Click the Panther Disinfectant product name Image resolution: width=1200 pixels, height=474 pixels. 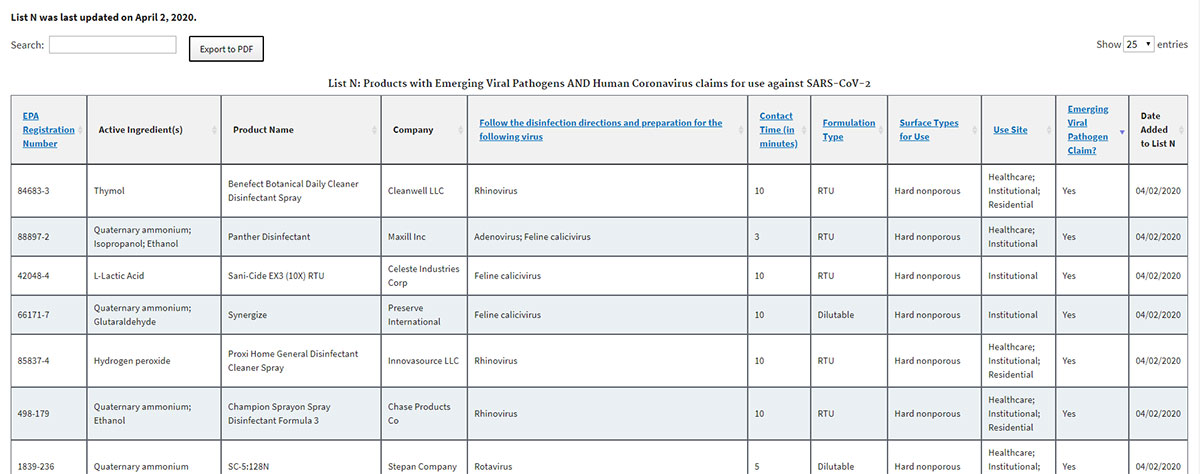click(270, 237)
